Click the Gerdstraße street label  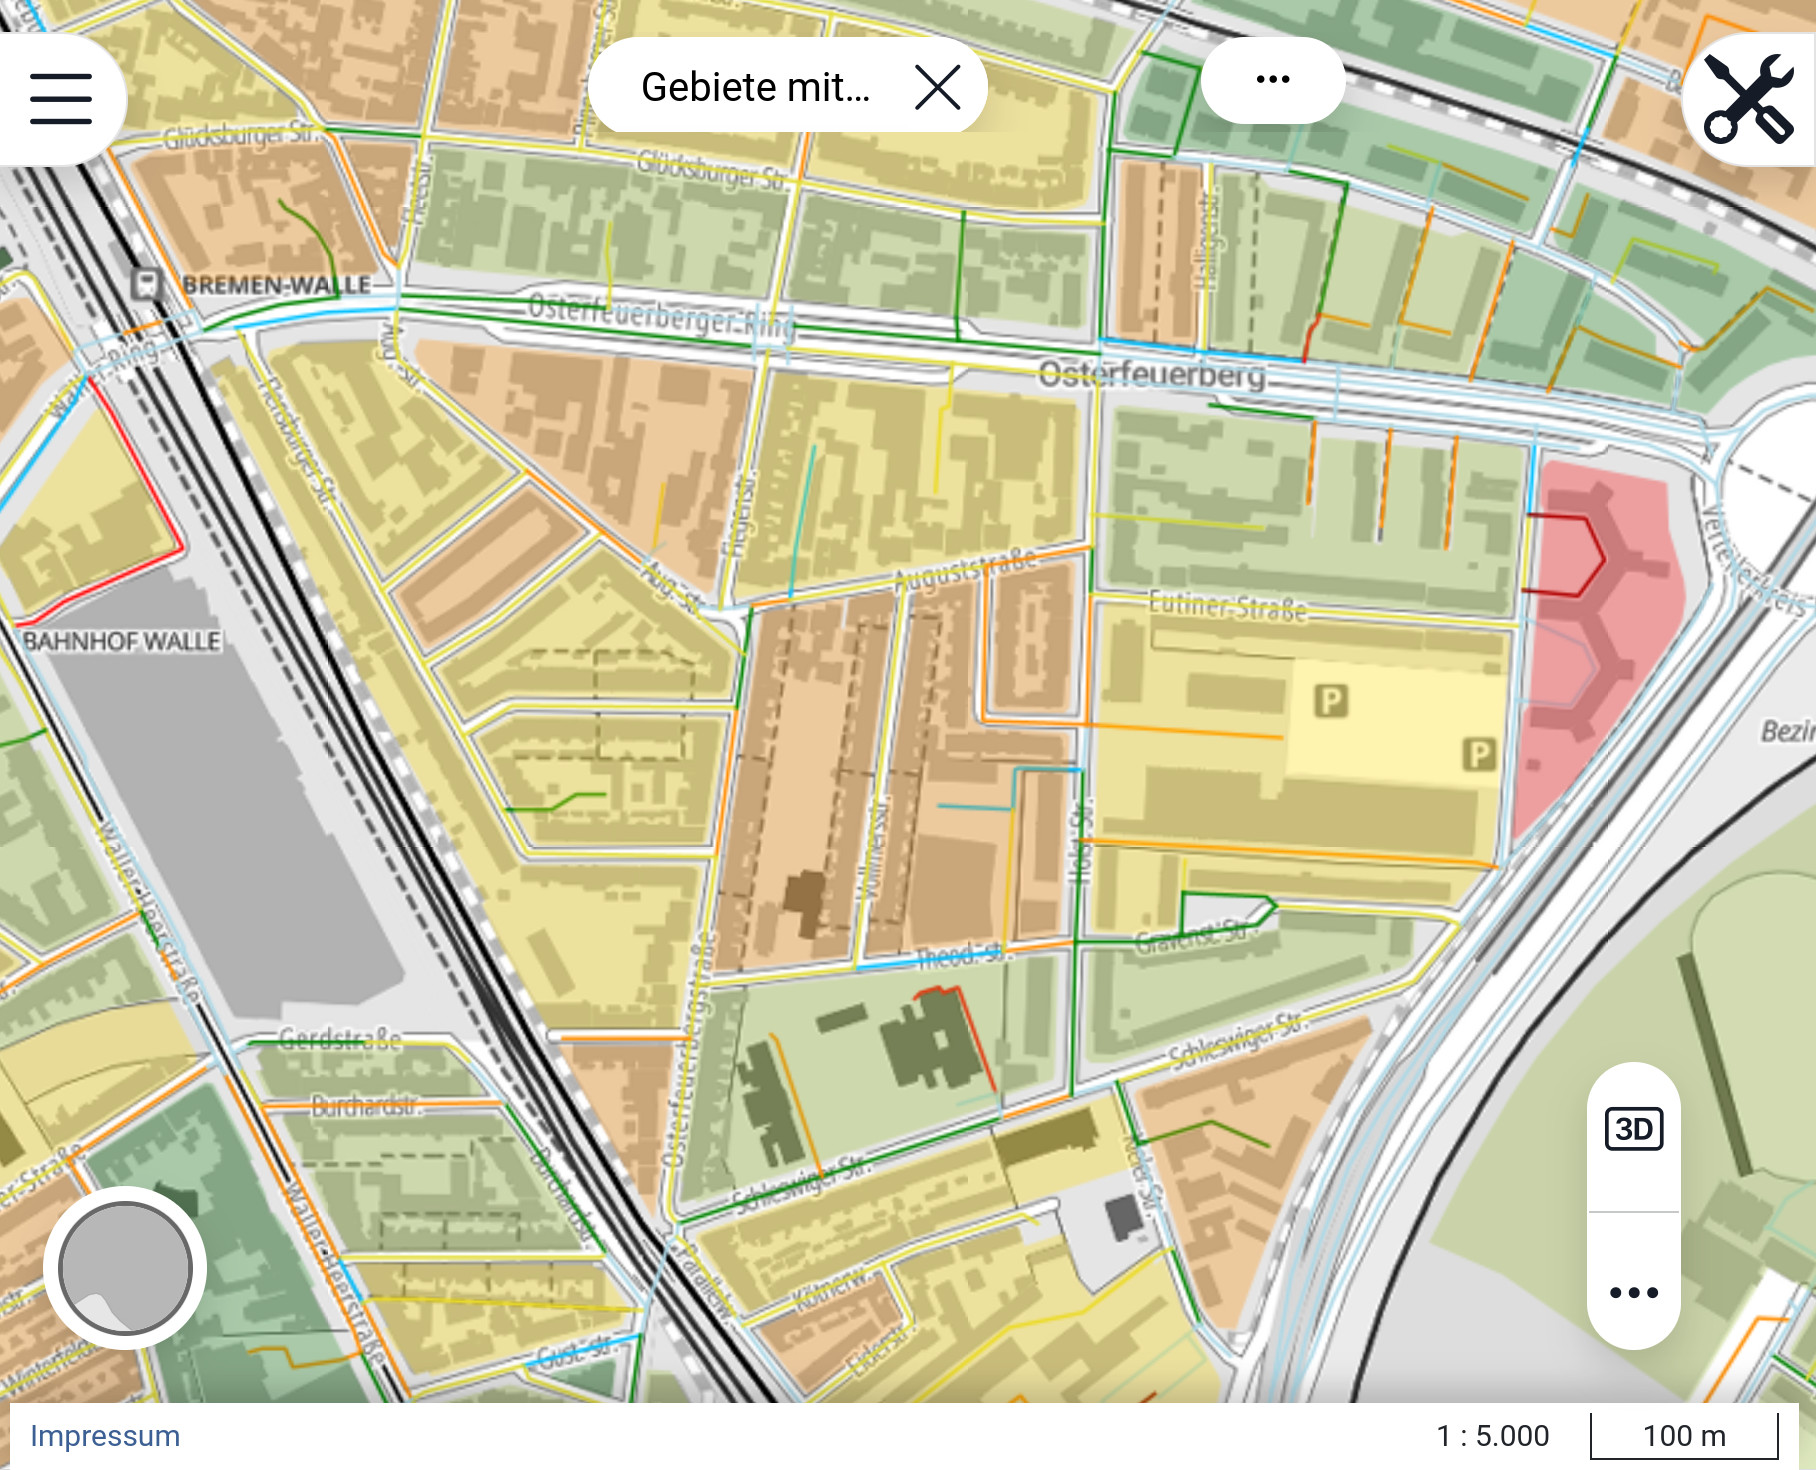point(340,1040)
